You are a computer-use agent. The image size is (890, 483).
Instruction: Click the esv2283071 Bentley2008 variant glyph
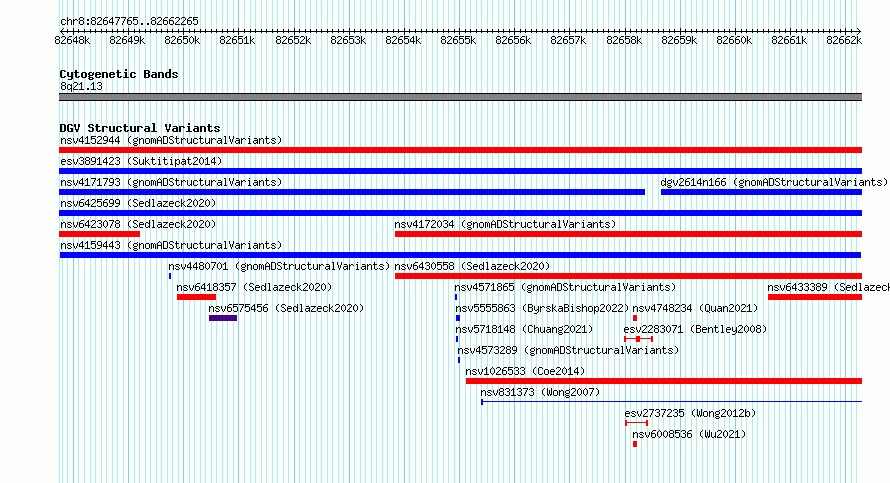pyautogui.click(x=639, y=339)
